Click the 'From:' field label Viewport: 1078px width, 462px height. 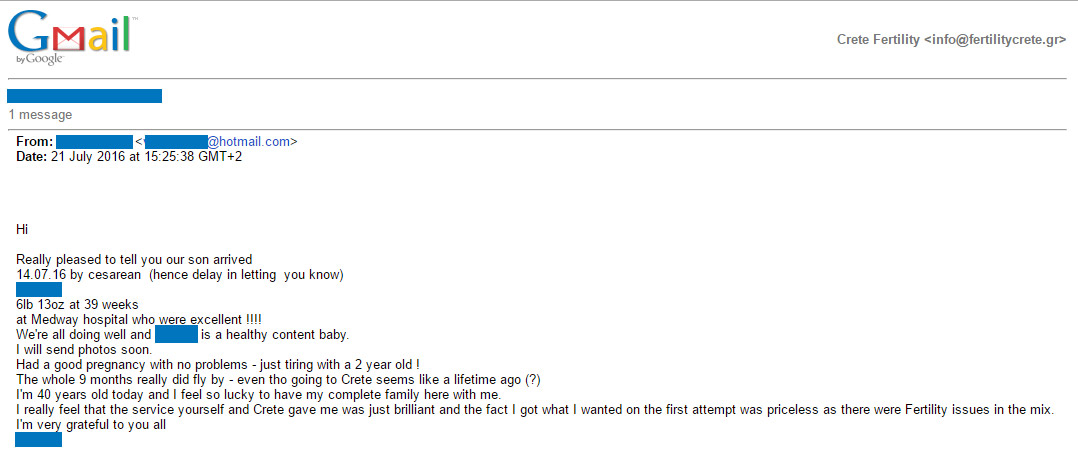(34, 142)
